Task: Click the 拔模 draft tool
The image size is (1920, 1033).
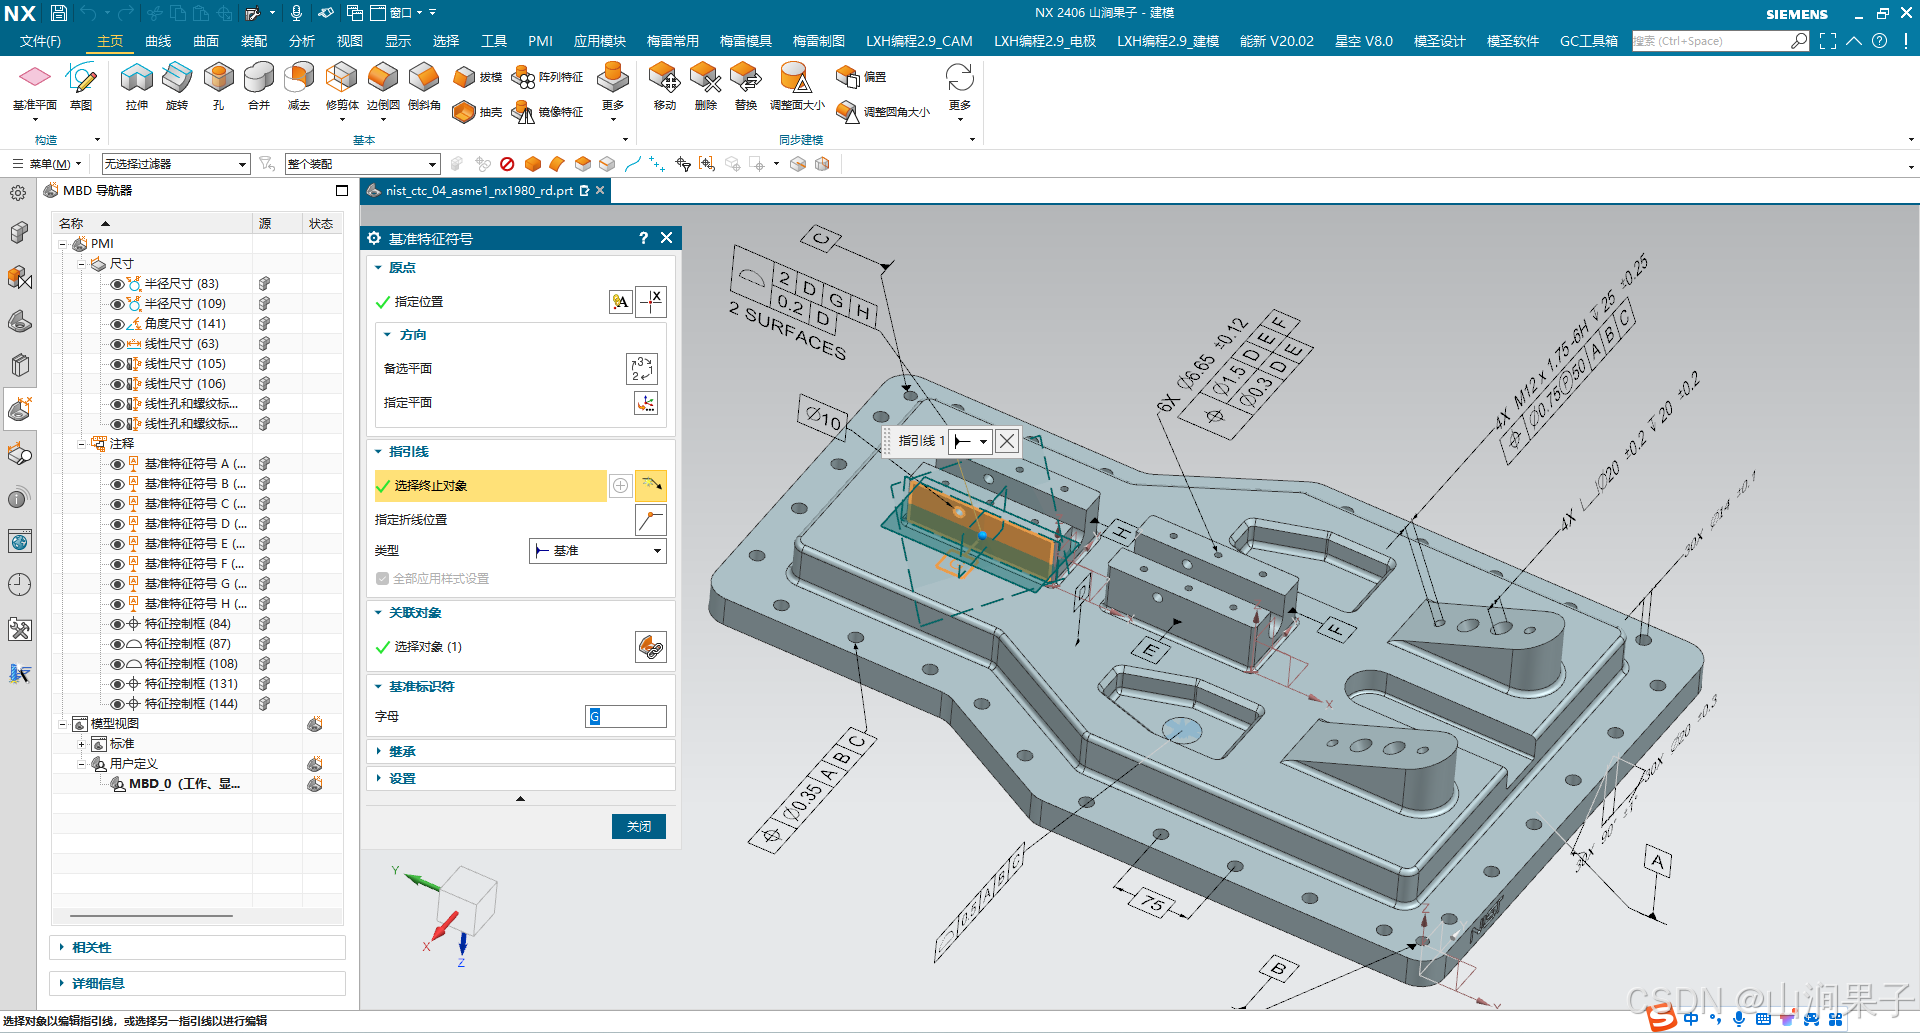Action: 477,77
